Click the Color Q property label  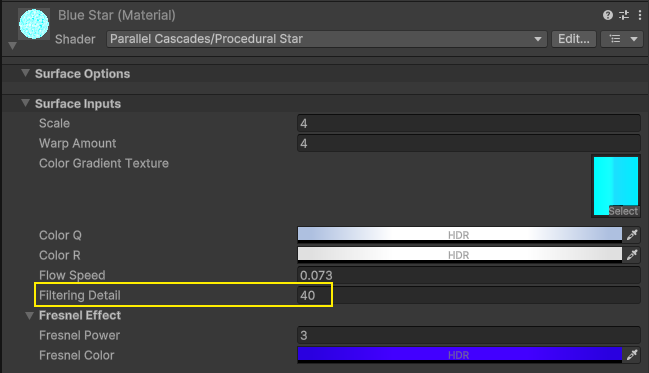point(60,235)
